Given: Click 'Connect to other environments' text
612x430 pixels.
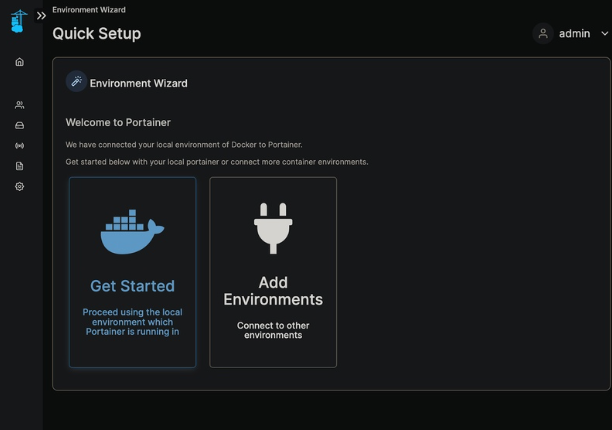Looking at the screenshot, I should tap(273, 330).
